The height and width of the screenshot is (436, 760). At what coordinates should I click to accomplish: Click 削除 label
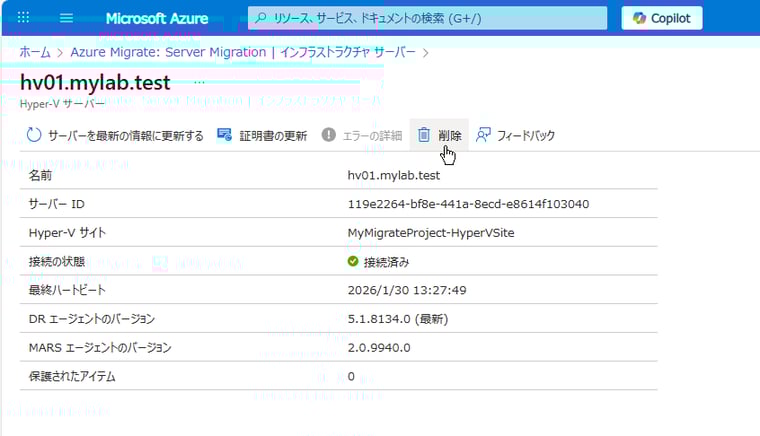coord(450,136)
